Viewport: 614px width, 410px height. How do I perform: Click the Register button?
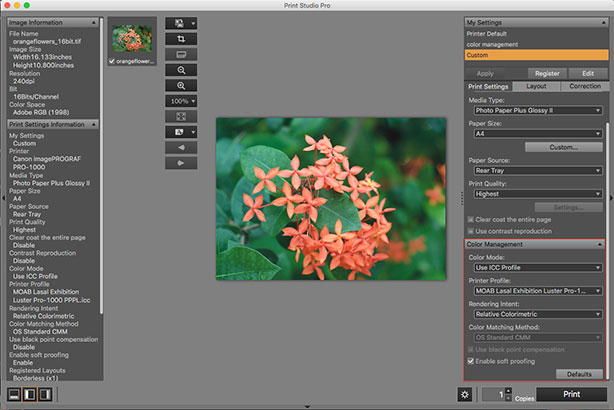547,73
